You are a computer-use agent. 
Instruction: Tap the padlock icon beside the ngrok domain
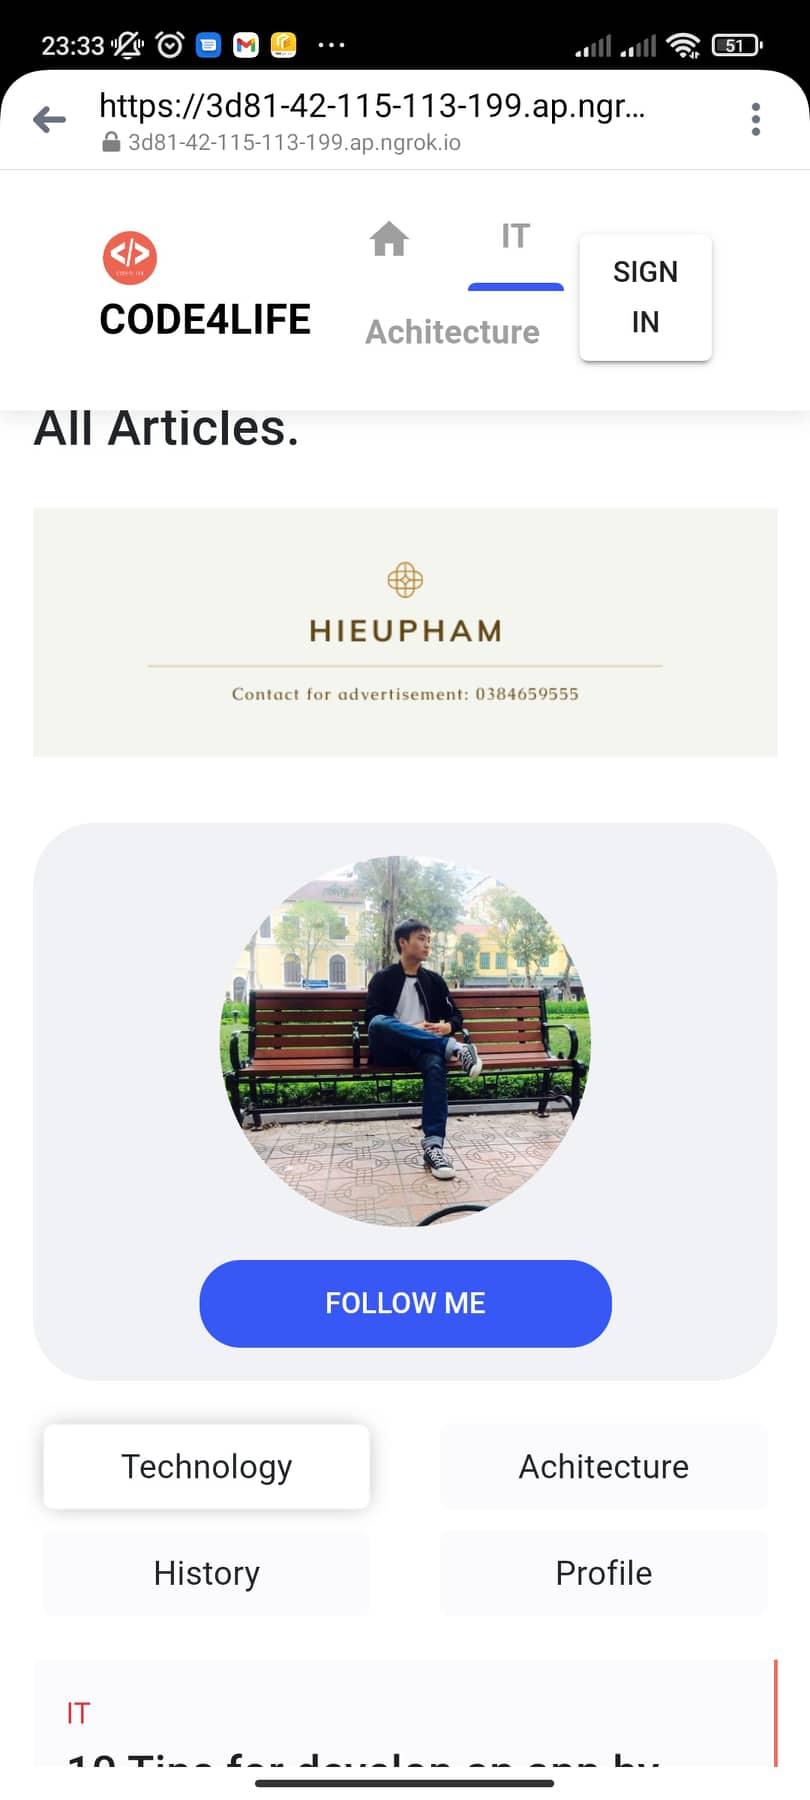[112, 142]
